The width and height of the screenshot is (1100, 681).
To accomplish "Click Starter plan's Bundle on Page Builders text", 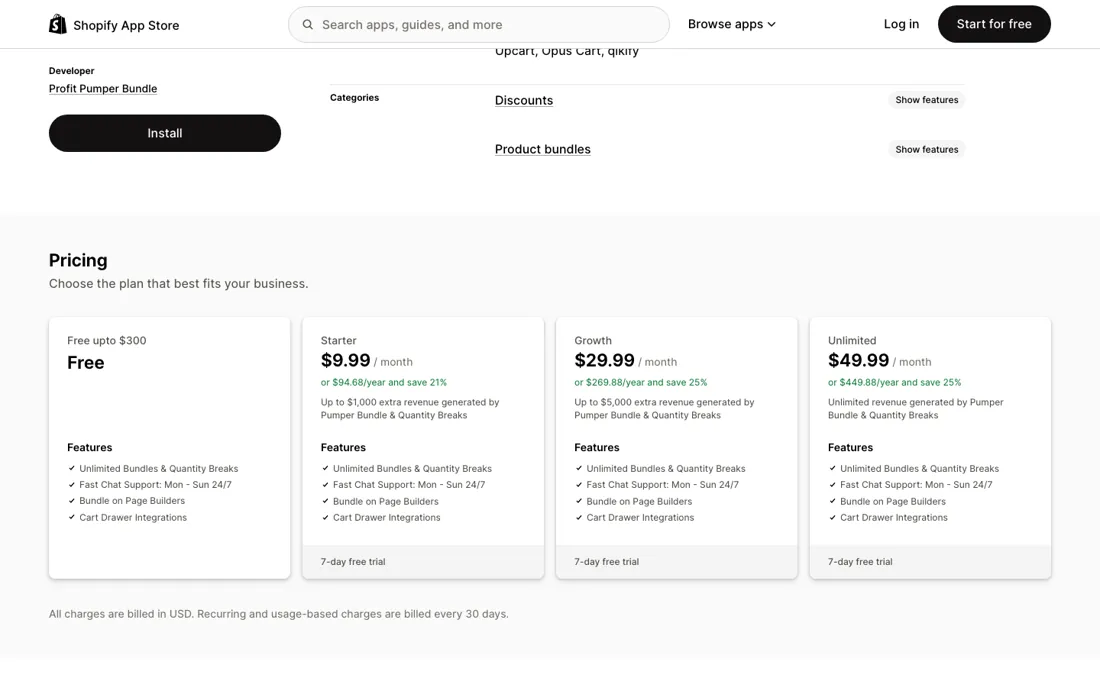I will coord(385,501).
